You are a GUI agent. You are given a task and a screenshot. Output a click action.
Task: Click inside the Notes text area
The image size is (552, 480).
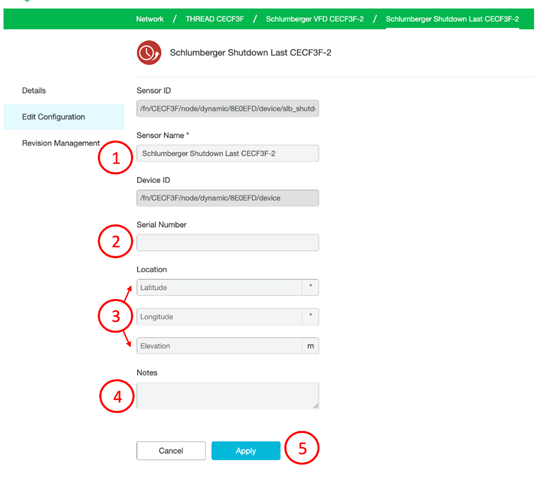click(227, 396)
